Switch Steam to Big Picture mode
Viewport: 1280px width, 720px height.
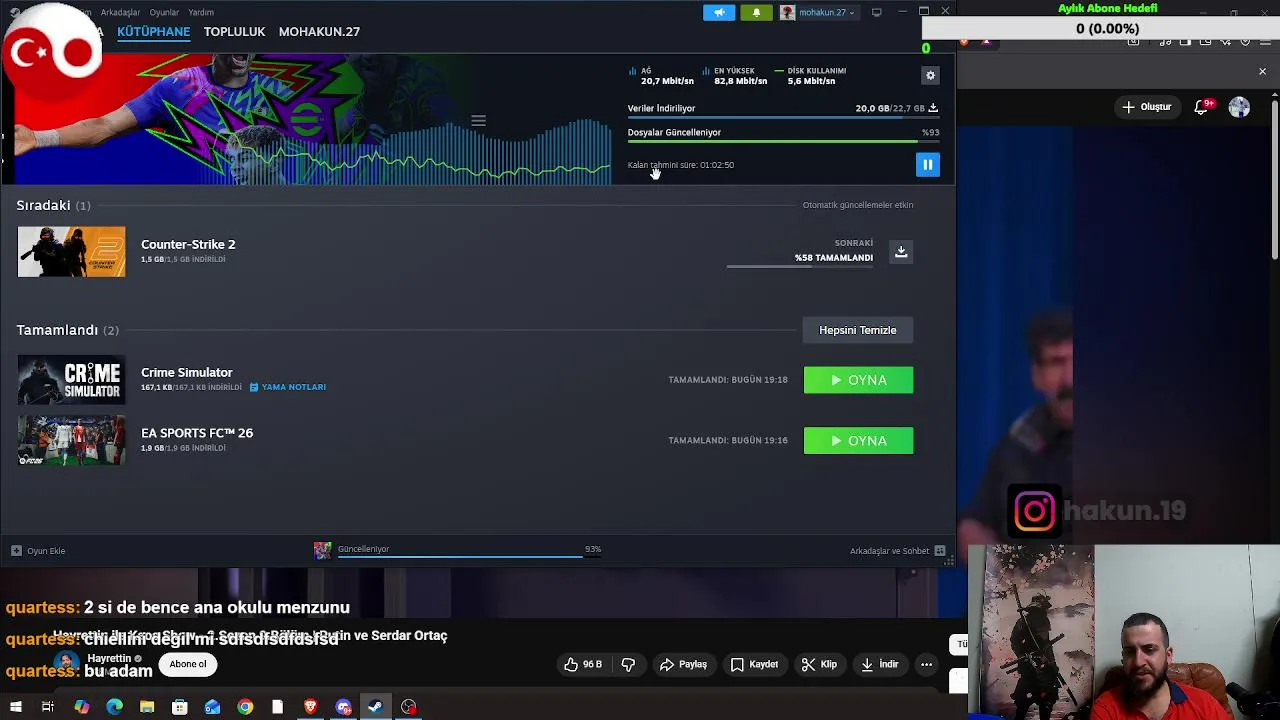point(877,12)
